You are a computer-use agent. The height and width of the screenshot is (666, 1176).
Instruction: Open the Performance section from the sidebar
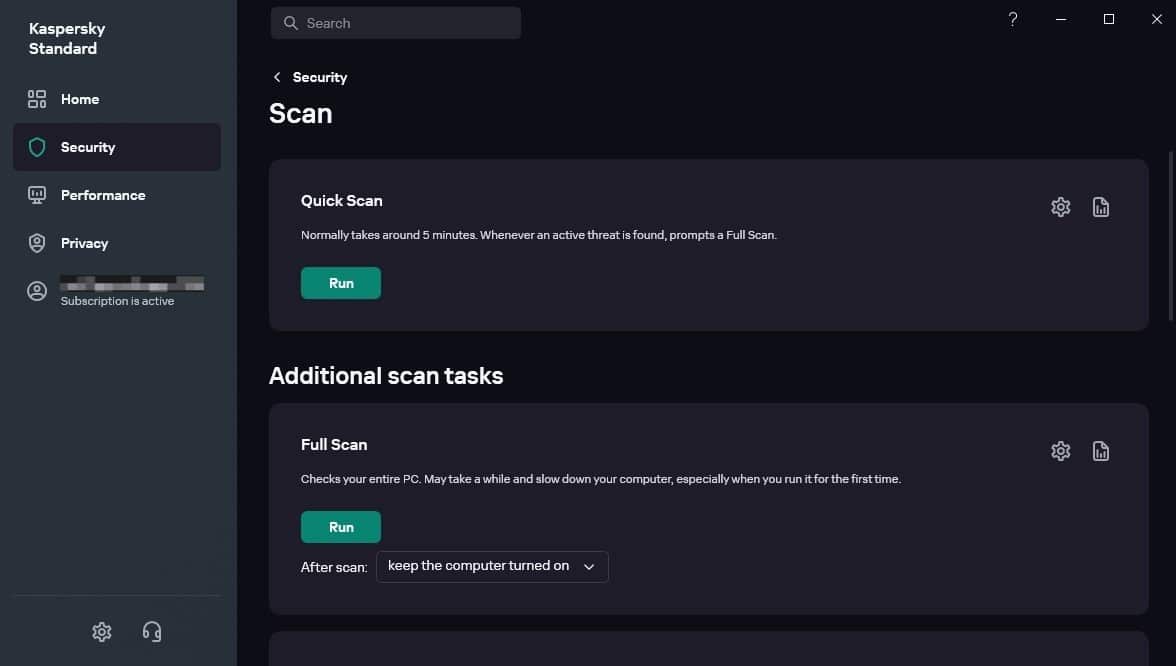point(102,195)
